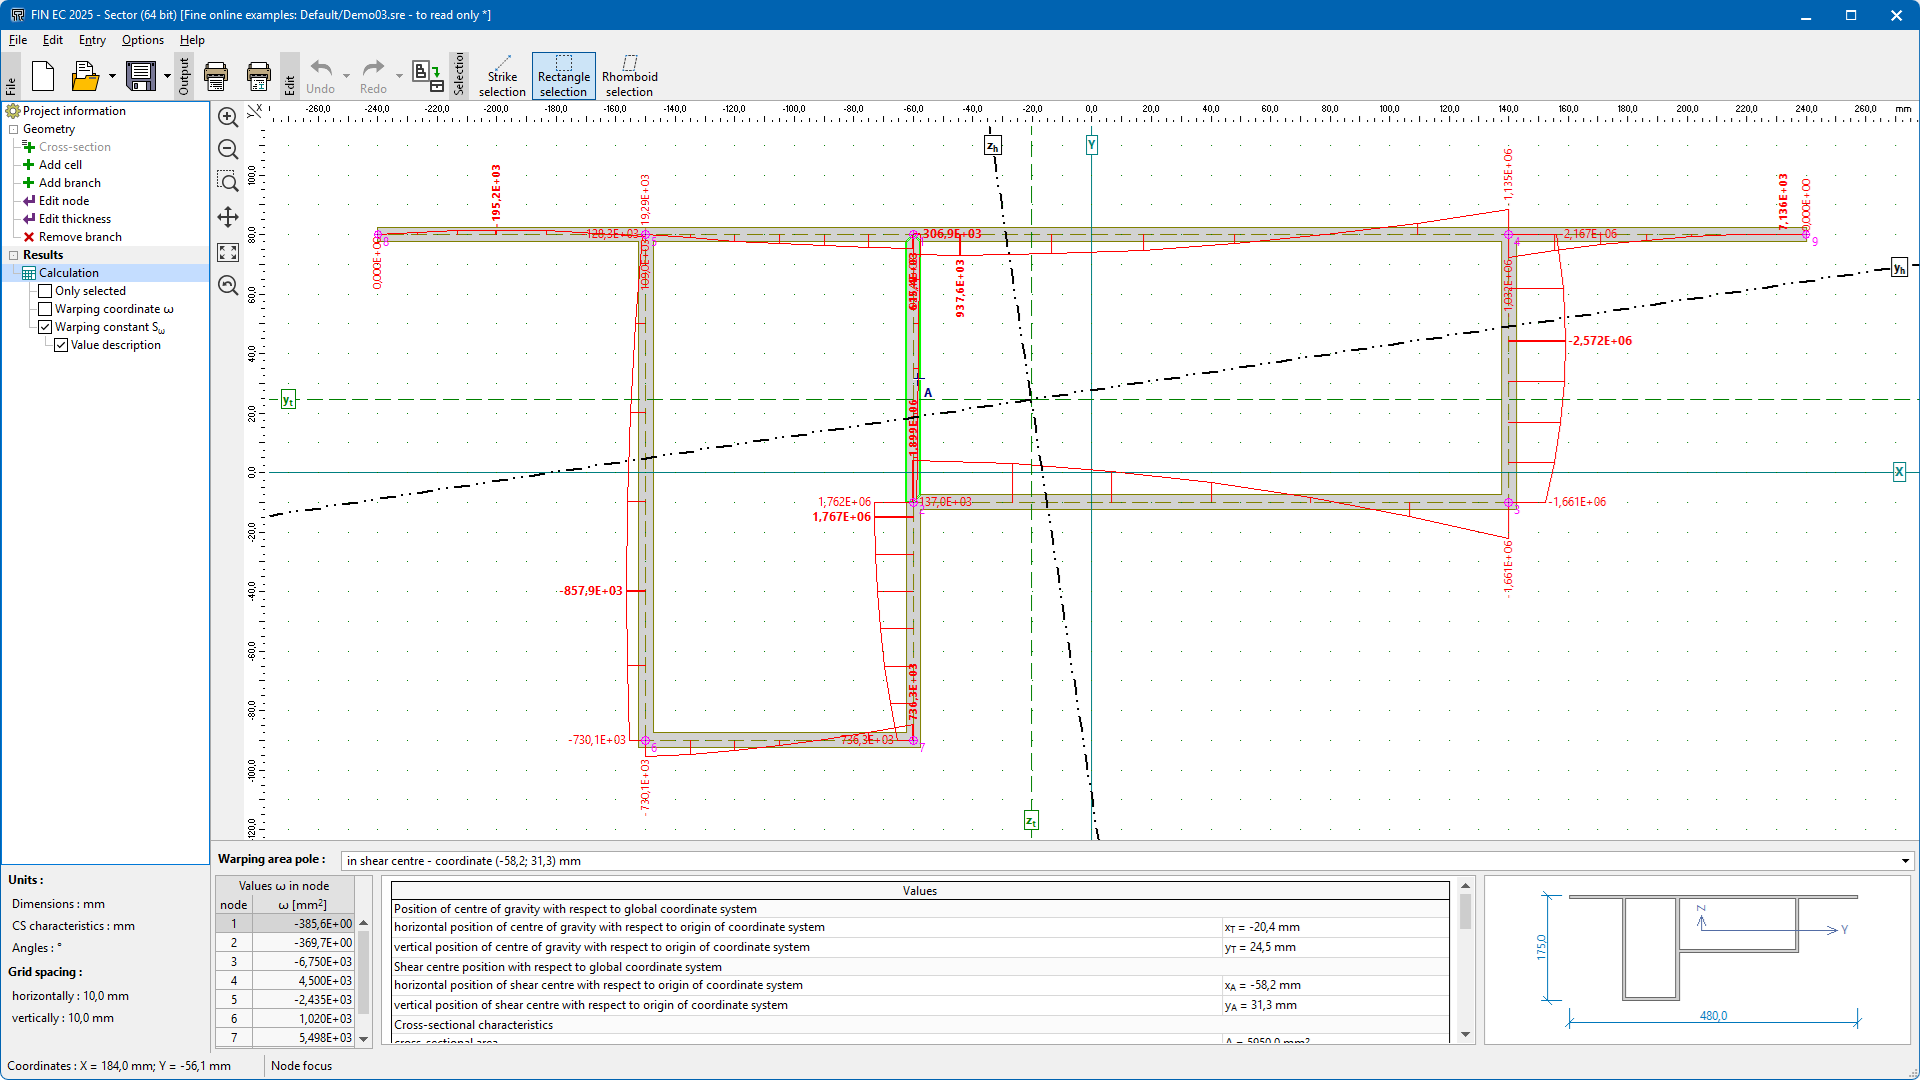Click the Add branch tree item

point(69,183)
